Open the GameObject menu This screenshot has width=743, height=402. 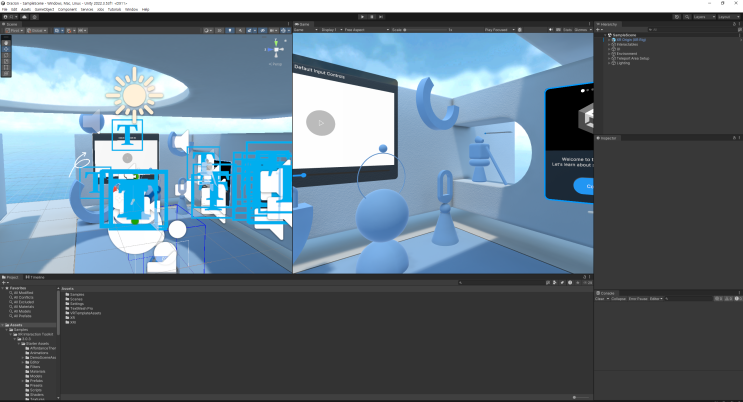[x=44, y=9]
